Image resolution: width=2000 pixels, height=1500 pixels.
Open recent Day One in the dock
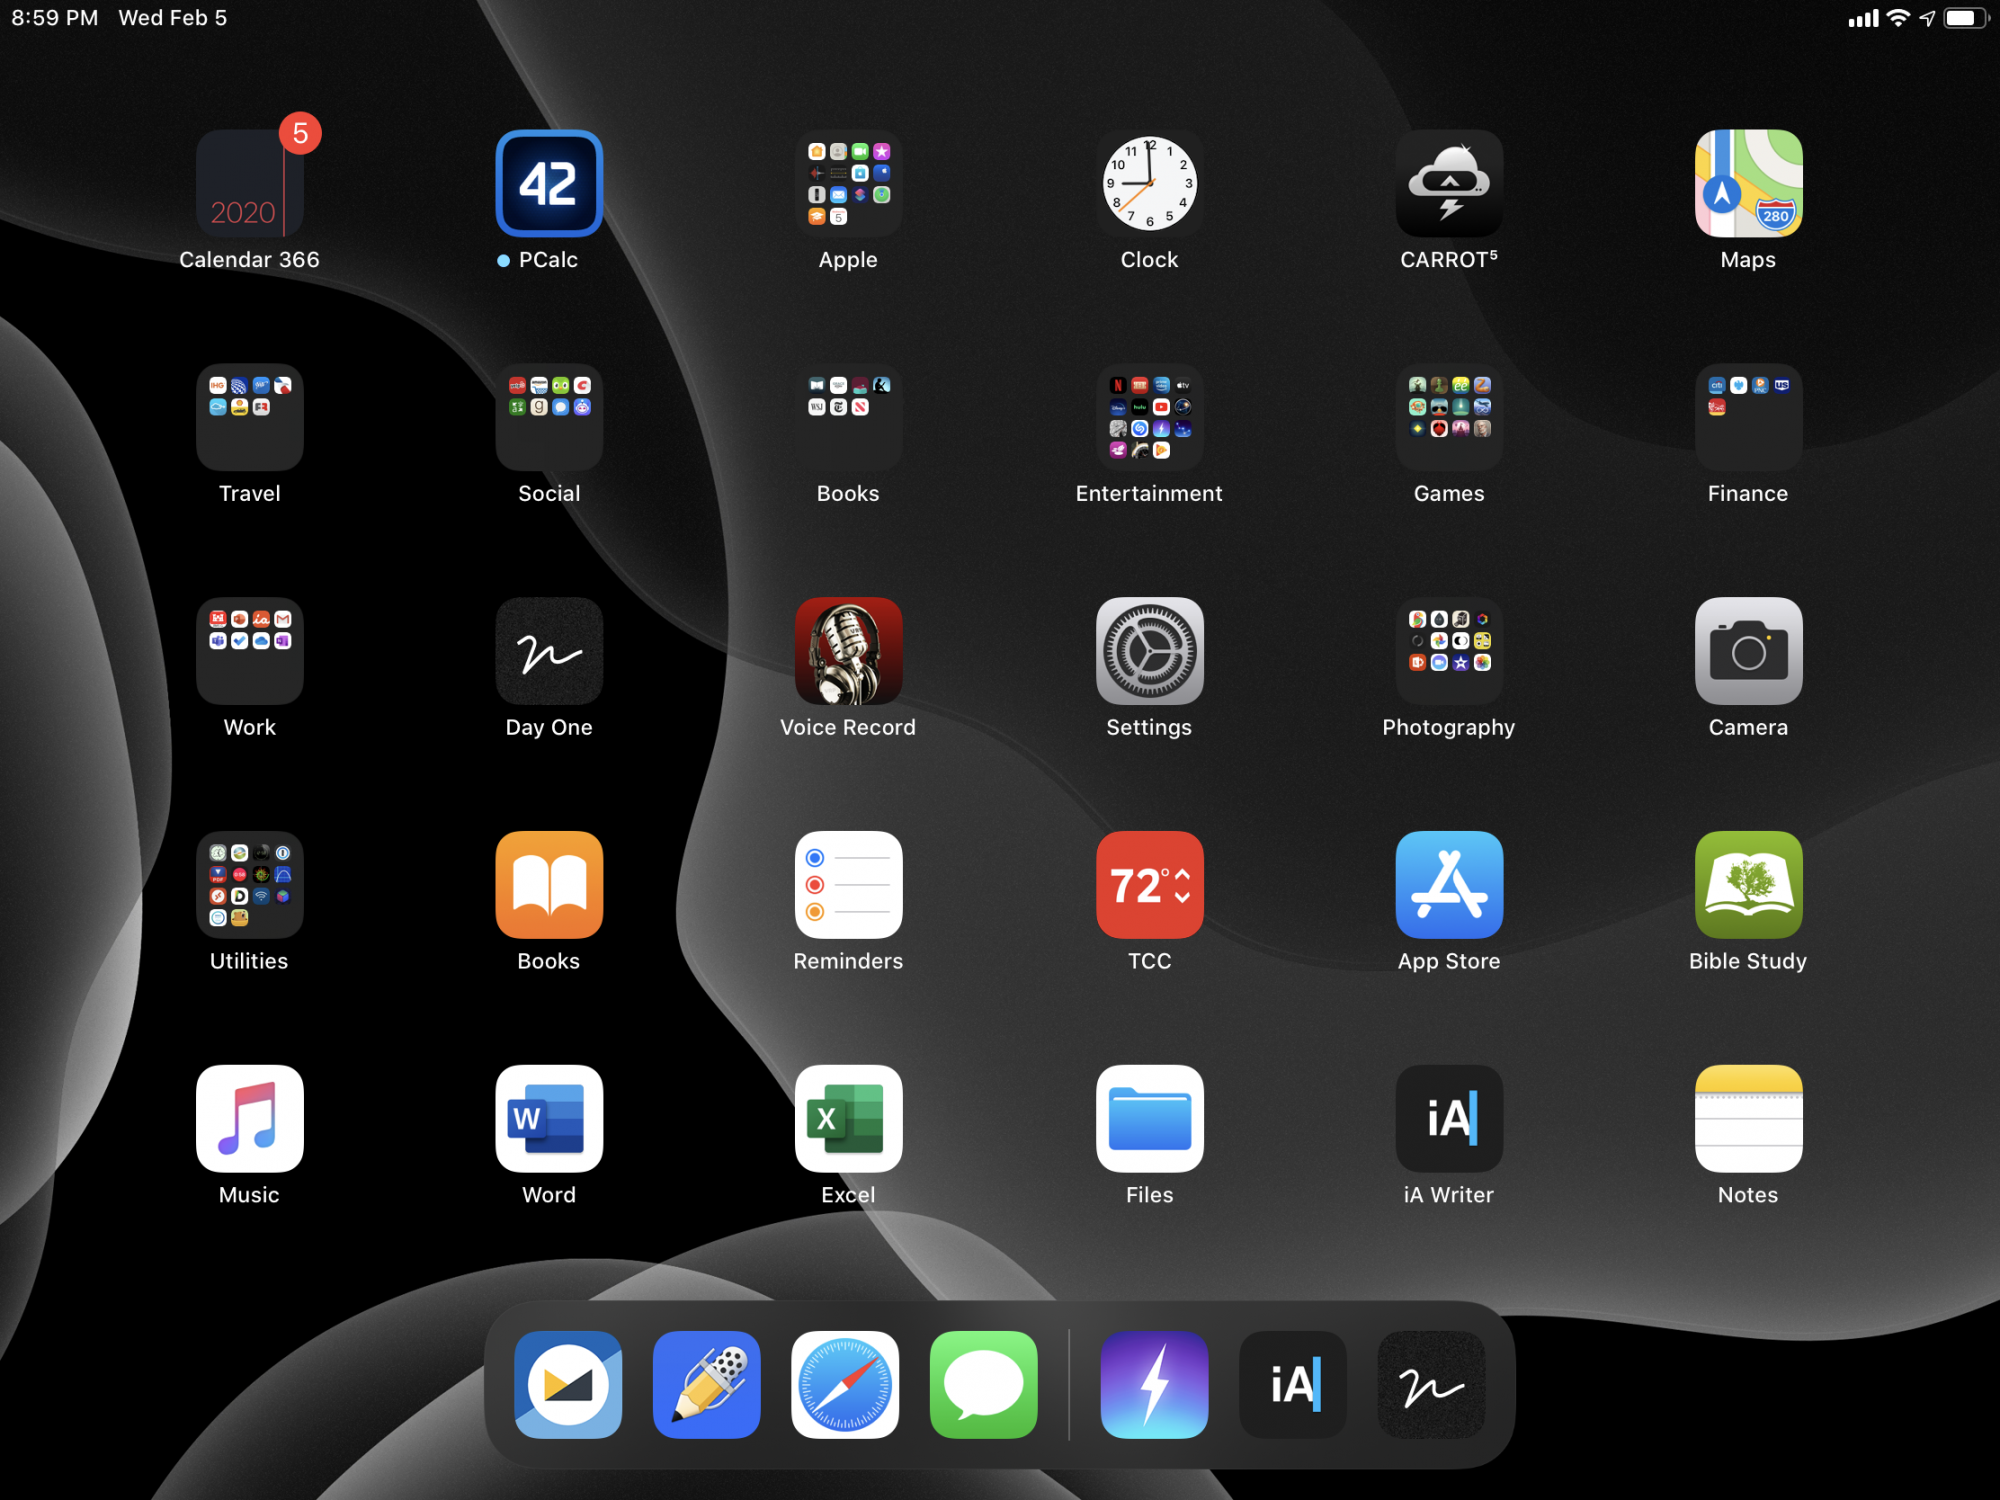(1431, 1385)
